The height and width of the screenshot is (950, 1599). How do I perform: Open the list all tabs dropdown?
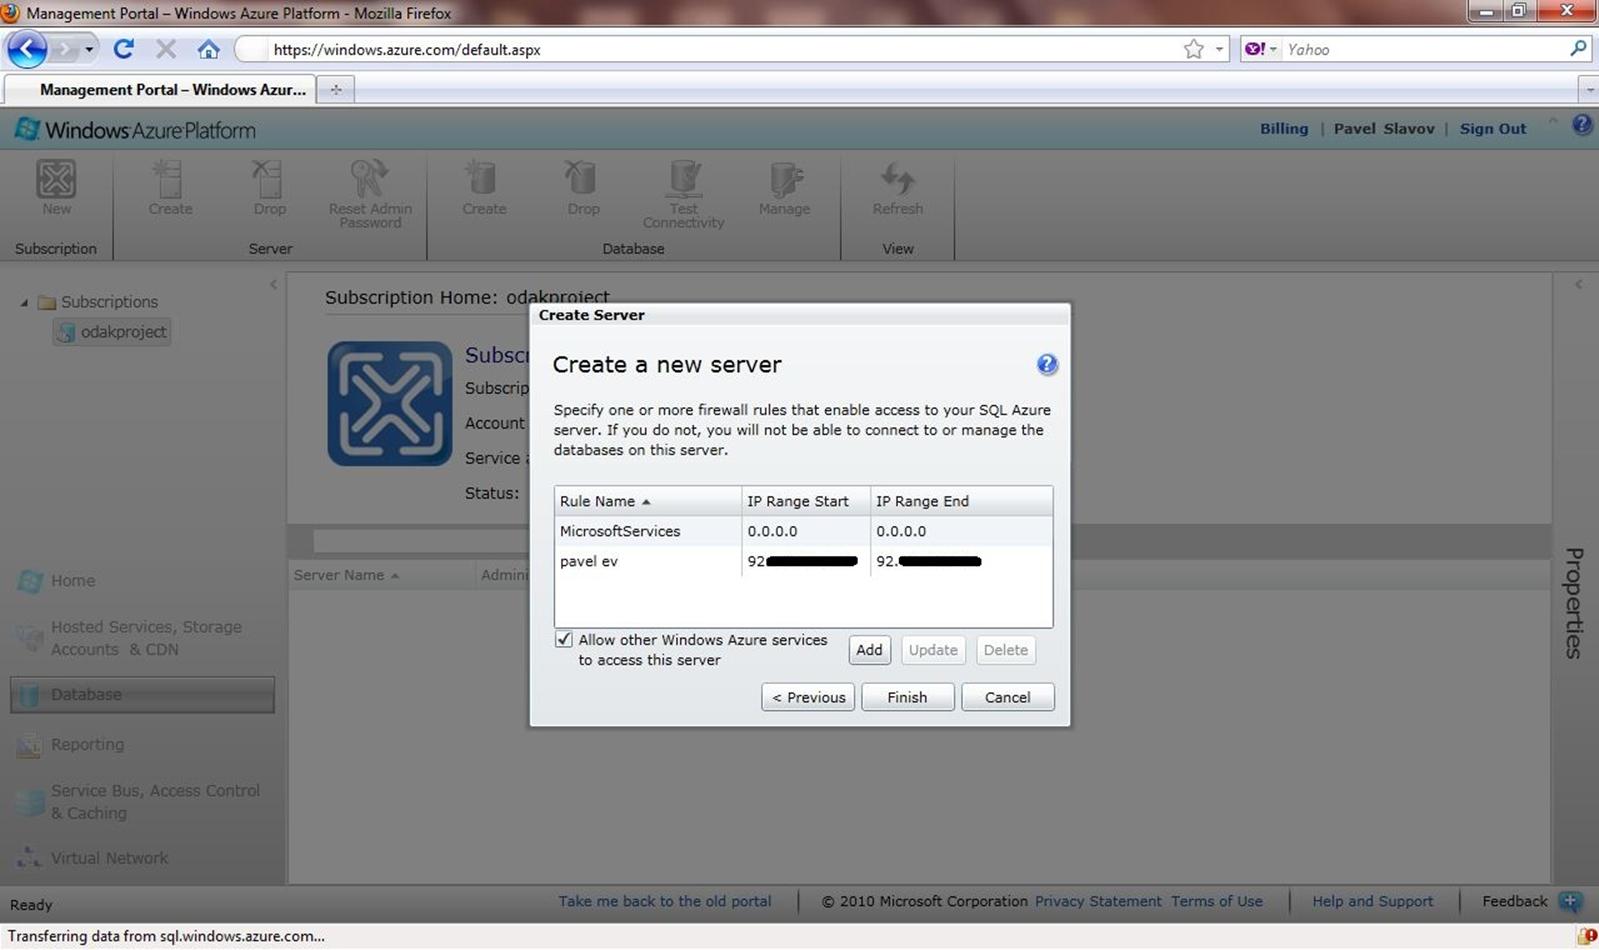1589,89
